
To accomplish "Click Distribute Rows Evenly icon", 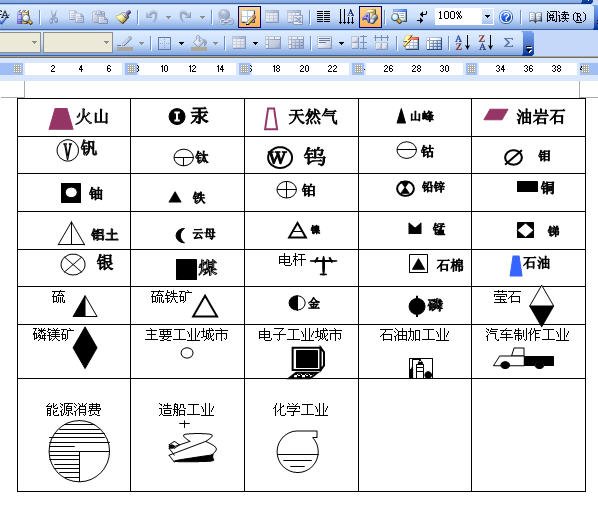I will click(x=359, y=43).
